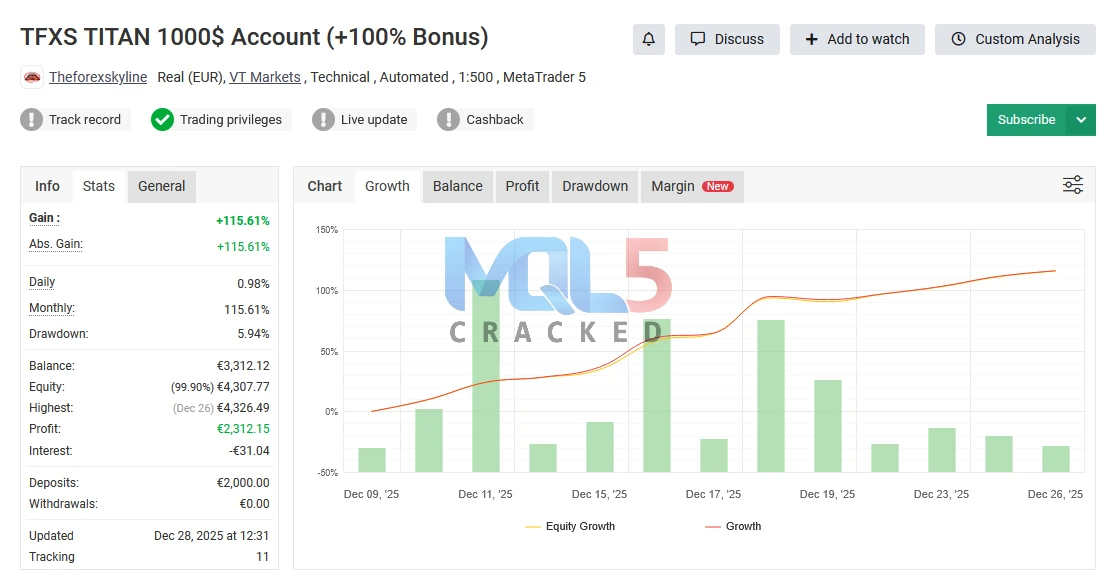Open Custom Analysis with clock icon
1117x576 pixels.
[x=1015, y=39]
